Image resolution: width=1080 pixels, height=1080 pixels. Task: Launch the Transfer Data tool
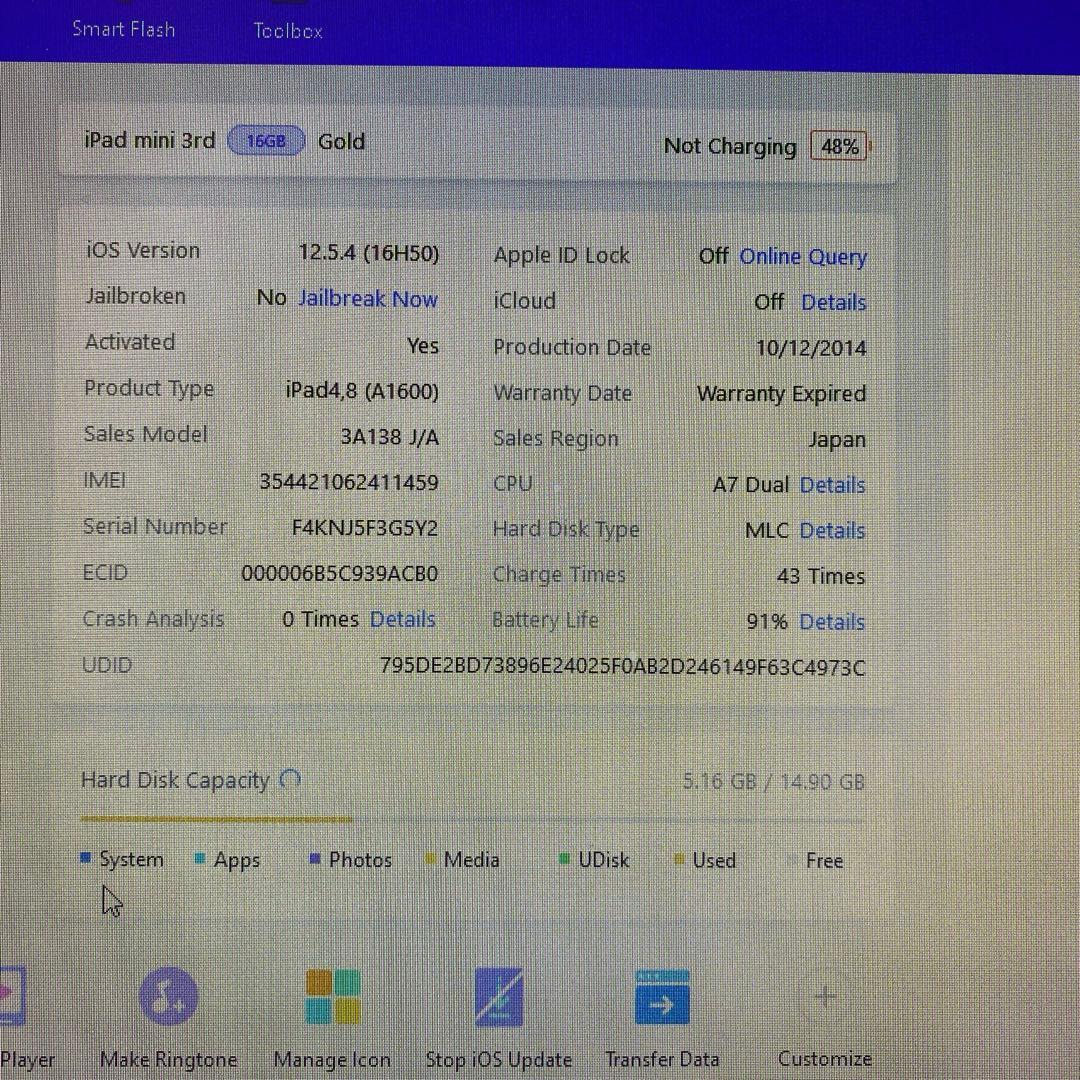coord(662,997)
